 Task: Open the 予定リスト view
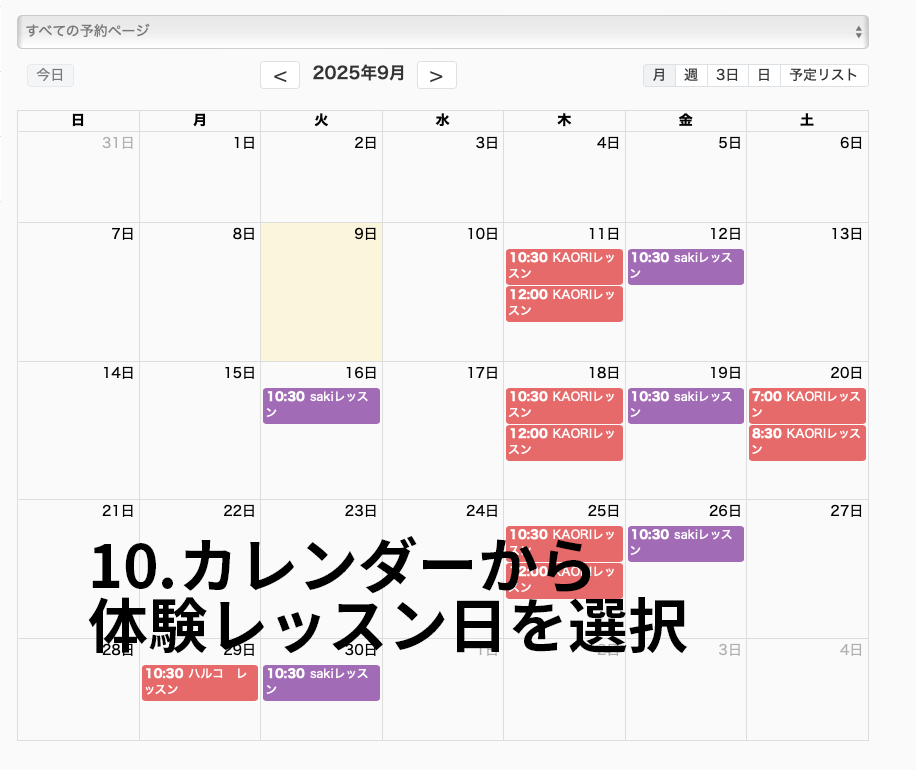[823, 75]
